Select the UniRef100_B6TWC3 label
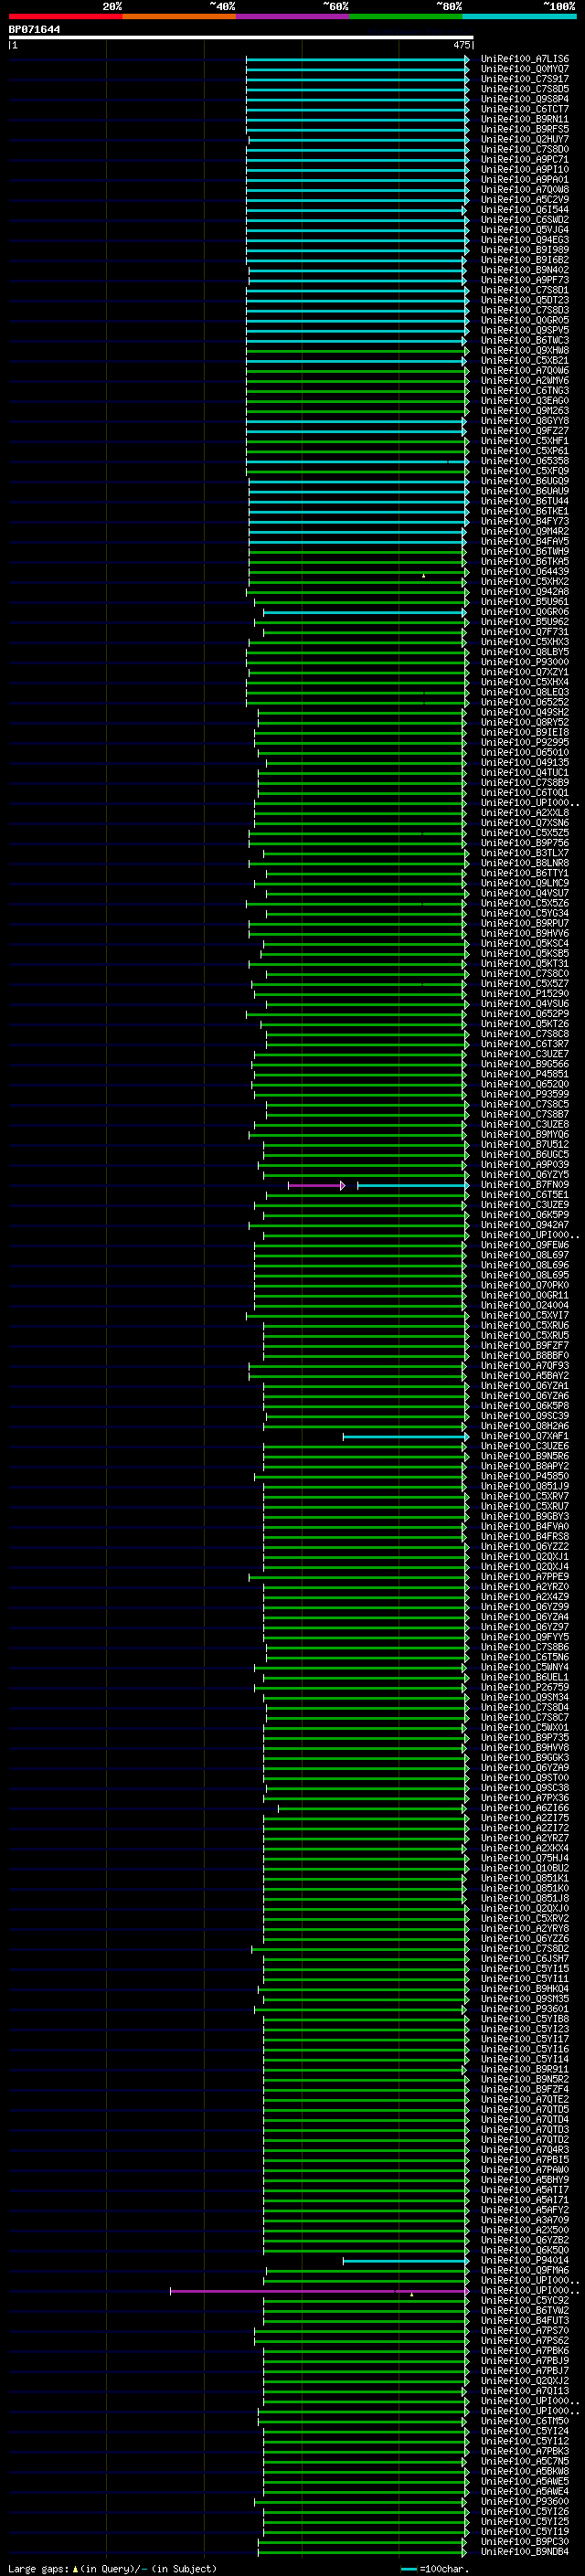The image size is (585, 2576). click(x=524, y=340)
